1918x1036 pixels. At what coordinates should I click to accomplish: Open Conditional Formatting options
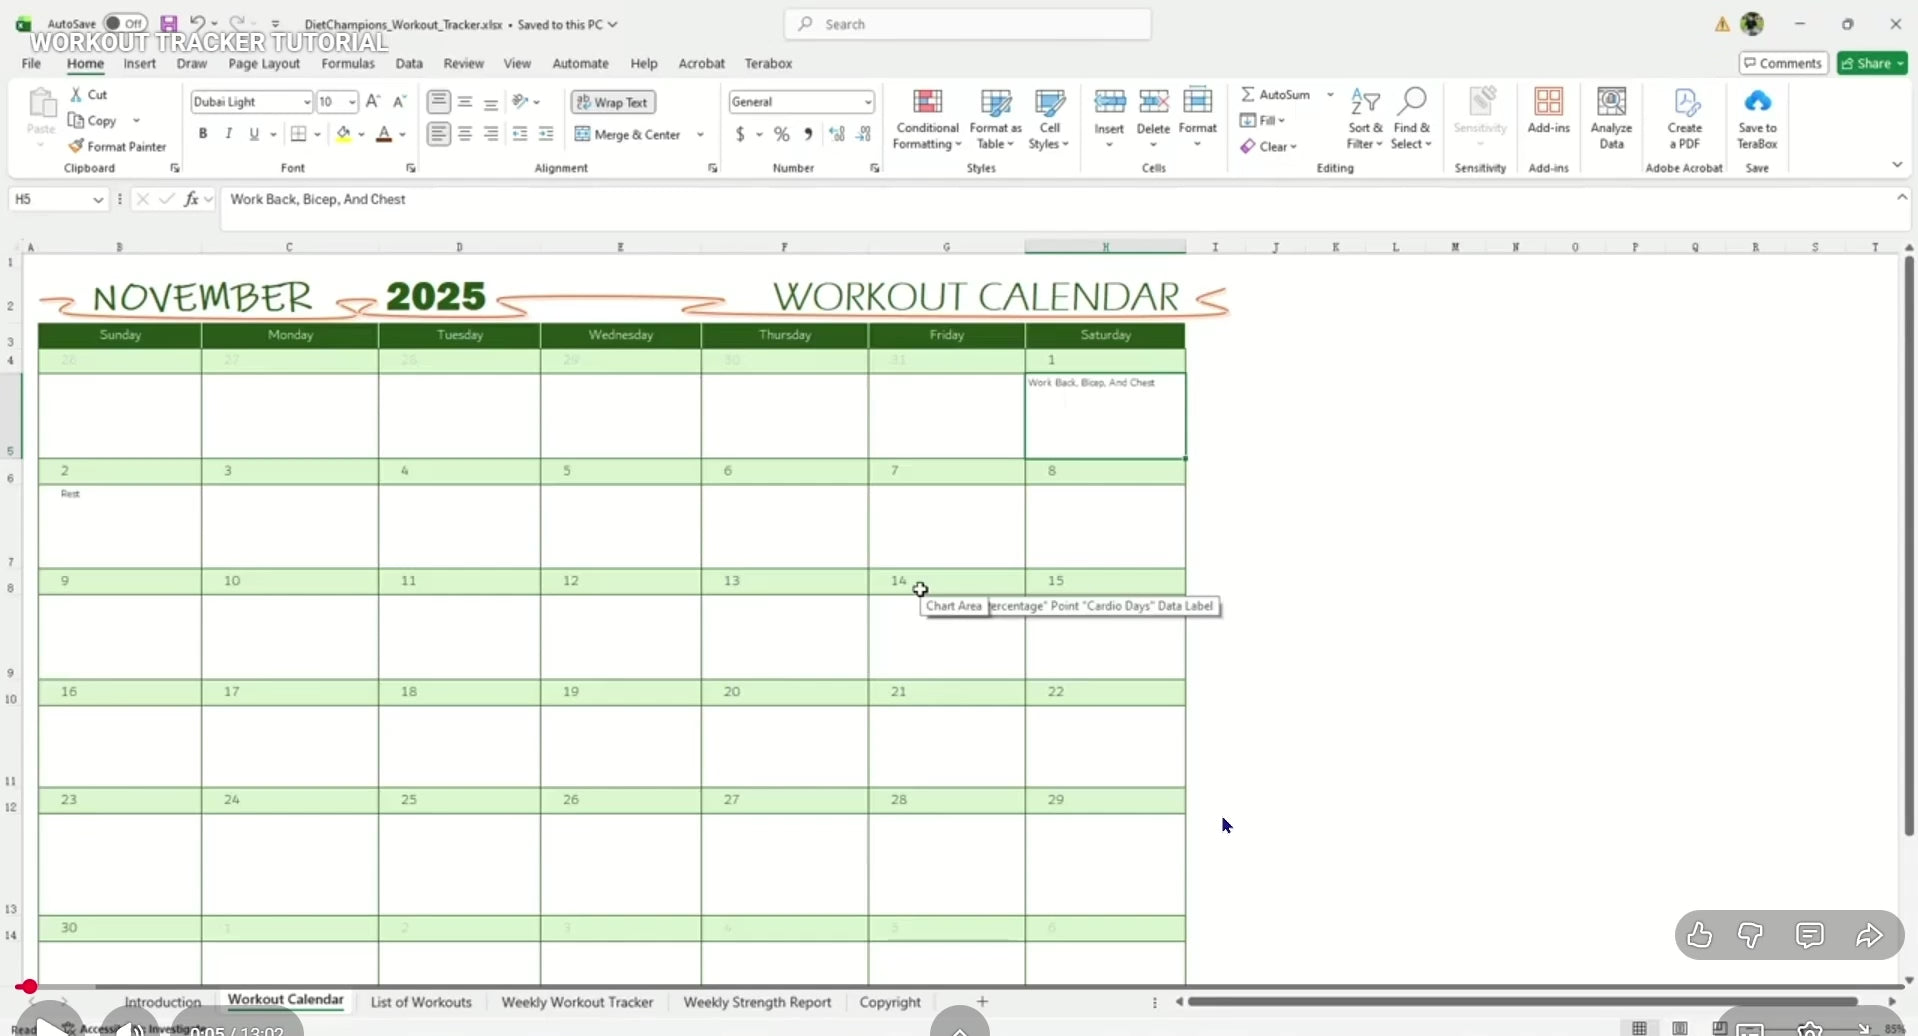click(x=927, y=118)
